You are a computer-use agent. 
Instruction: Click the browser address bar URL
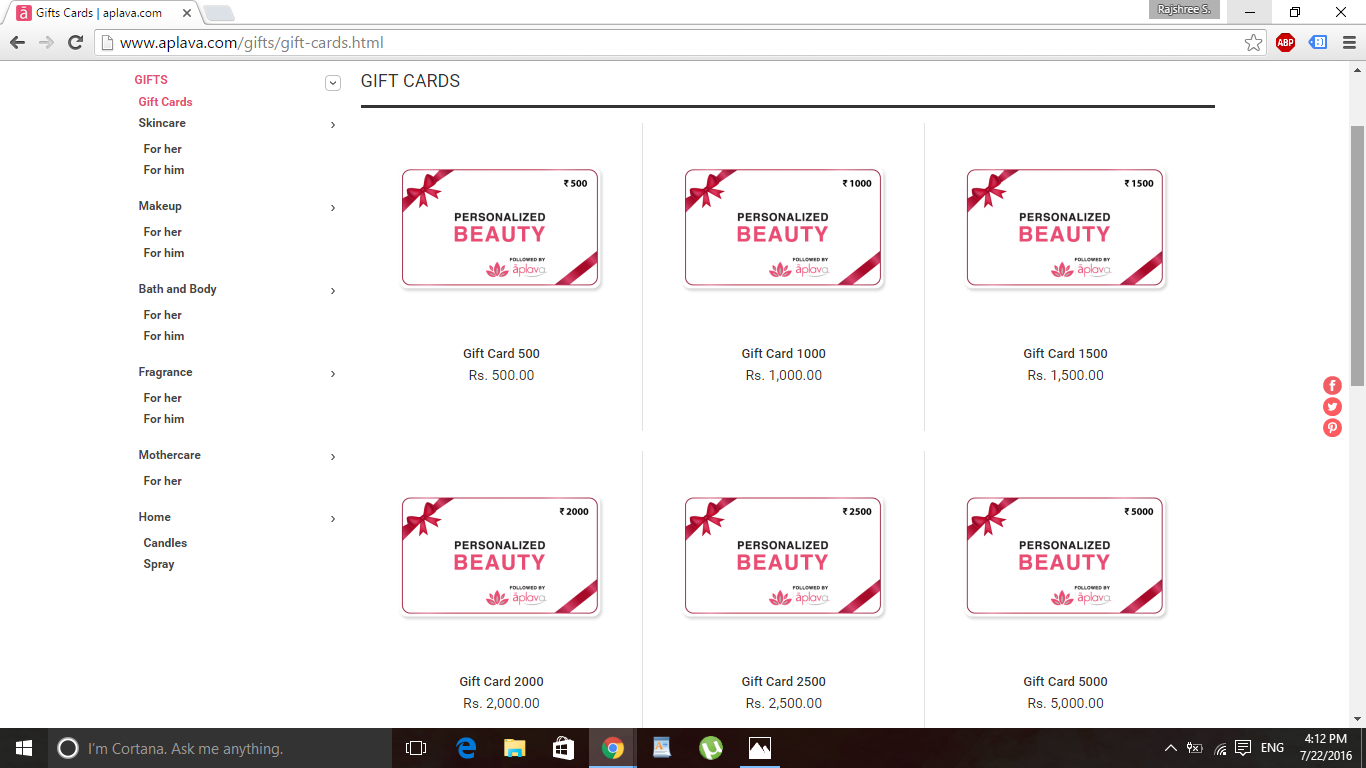point(251,43)
